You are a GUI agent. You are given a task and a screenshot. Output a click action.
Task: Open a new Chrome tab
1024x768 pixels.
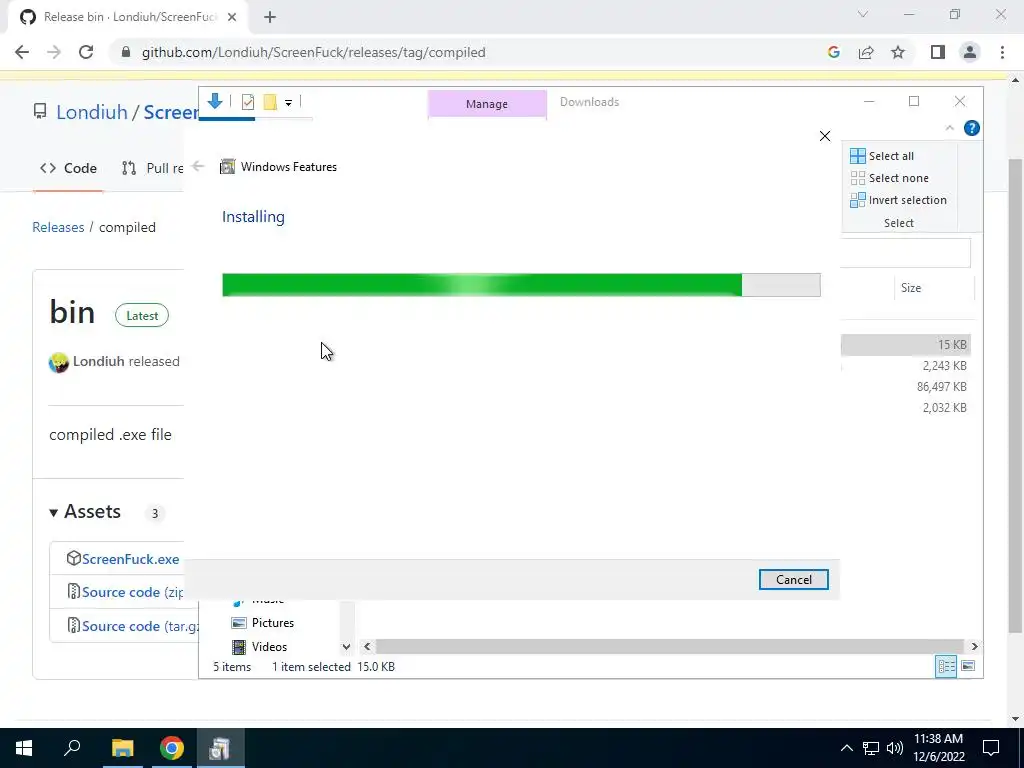270,17
